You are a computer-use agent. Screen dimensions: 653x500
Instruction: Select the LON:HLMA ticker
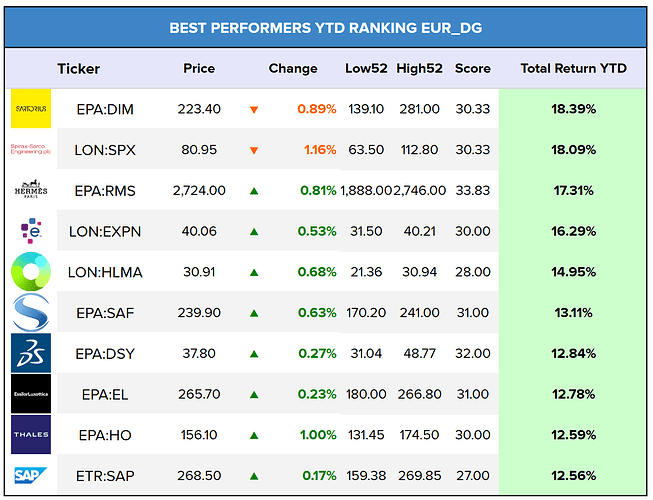tap(105, 272)
